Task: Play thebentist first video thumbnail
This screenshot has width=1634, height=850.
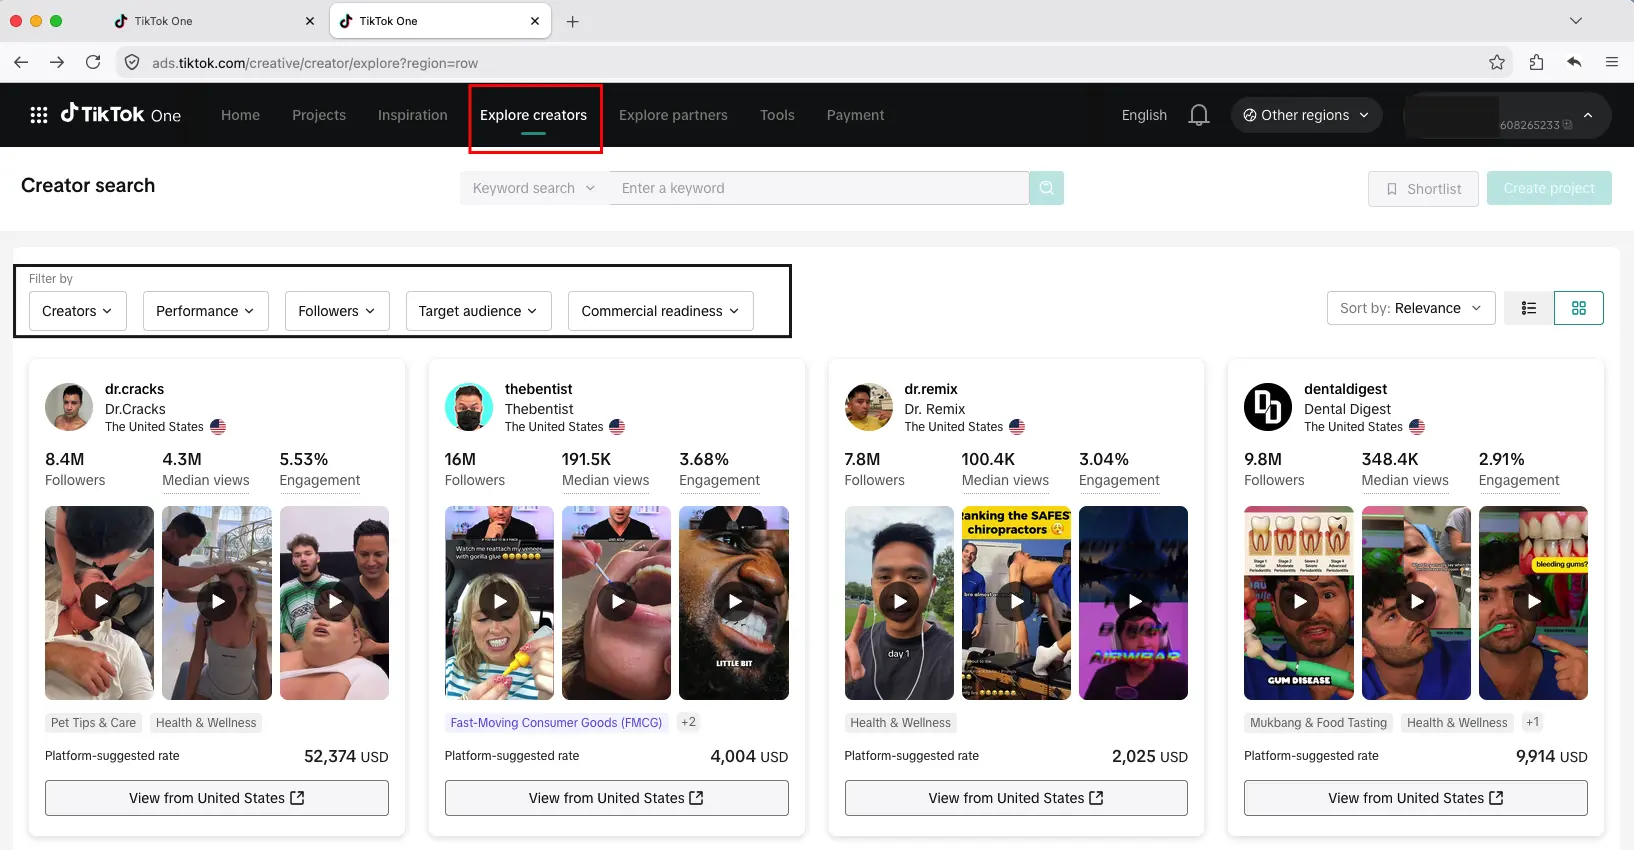Action: (499, 602)
